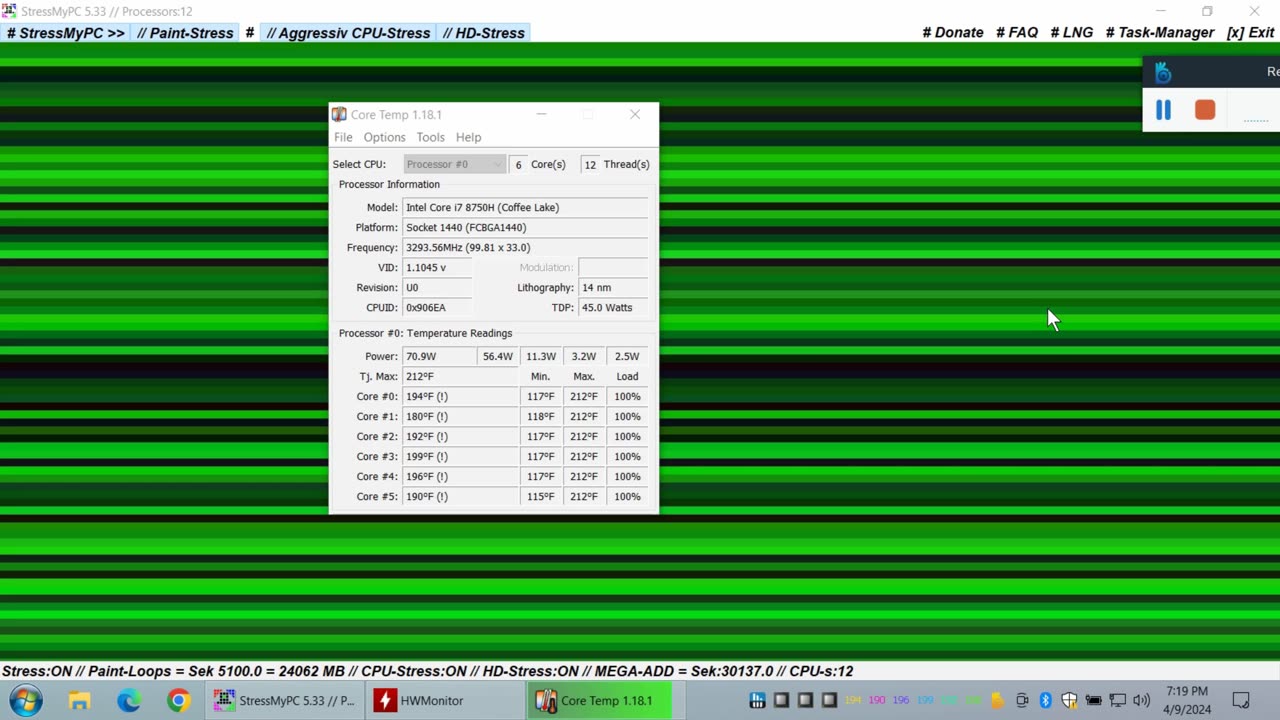Screen dimensions: 1280x720
Task: Open the network tray icon
Action: pos(1117,700)
